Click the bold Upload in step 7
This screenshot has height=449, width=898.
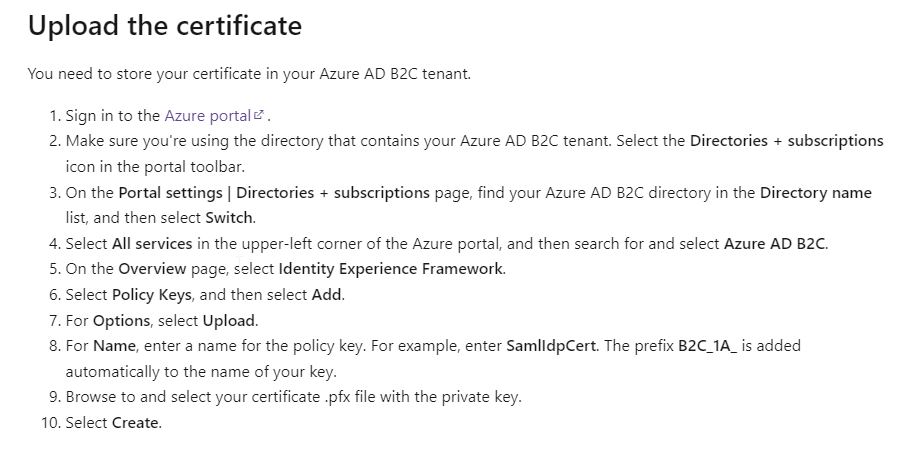tap(229, 321)
